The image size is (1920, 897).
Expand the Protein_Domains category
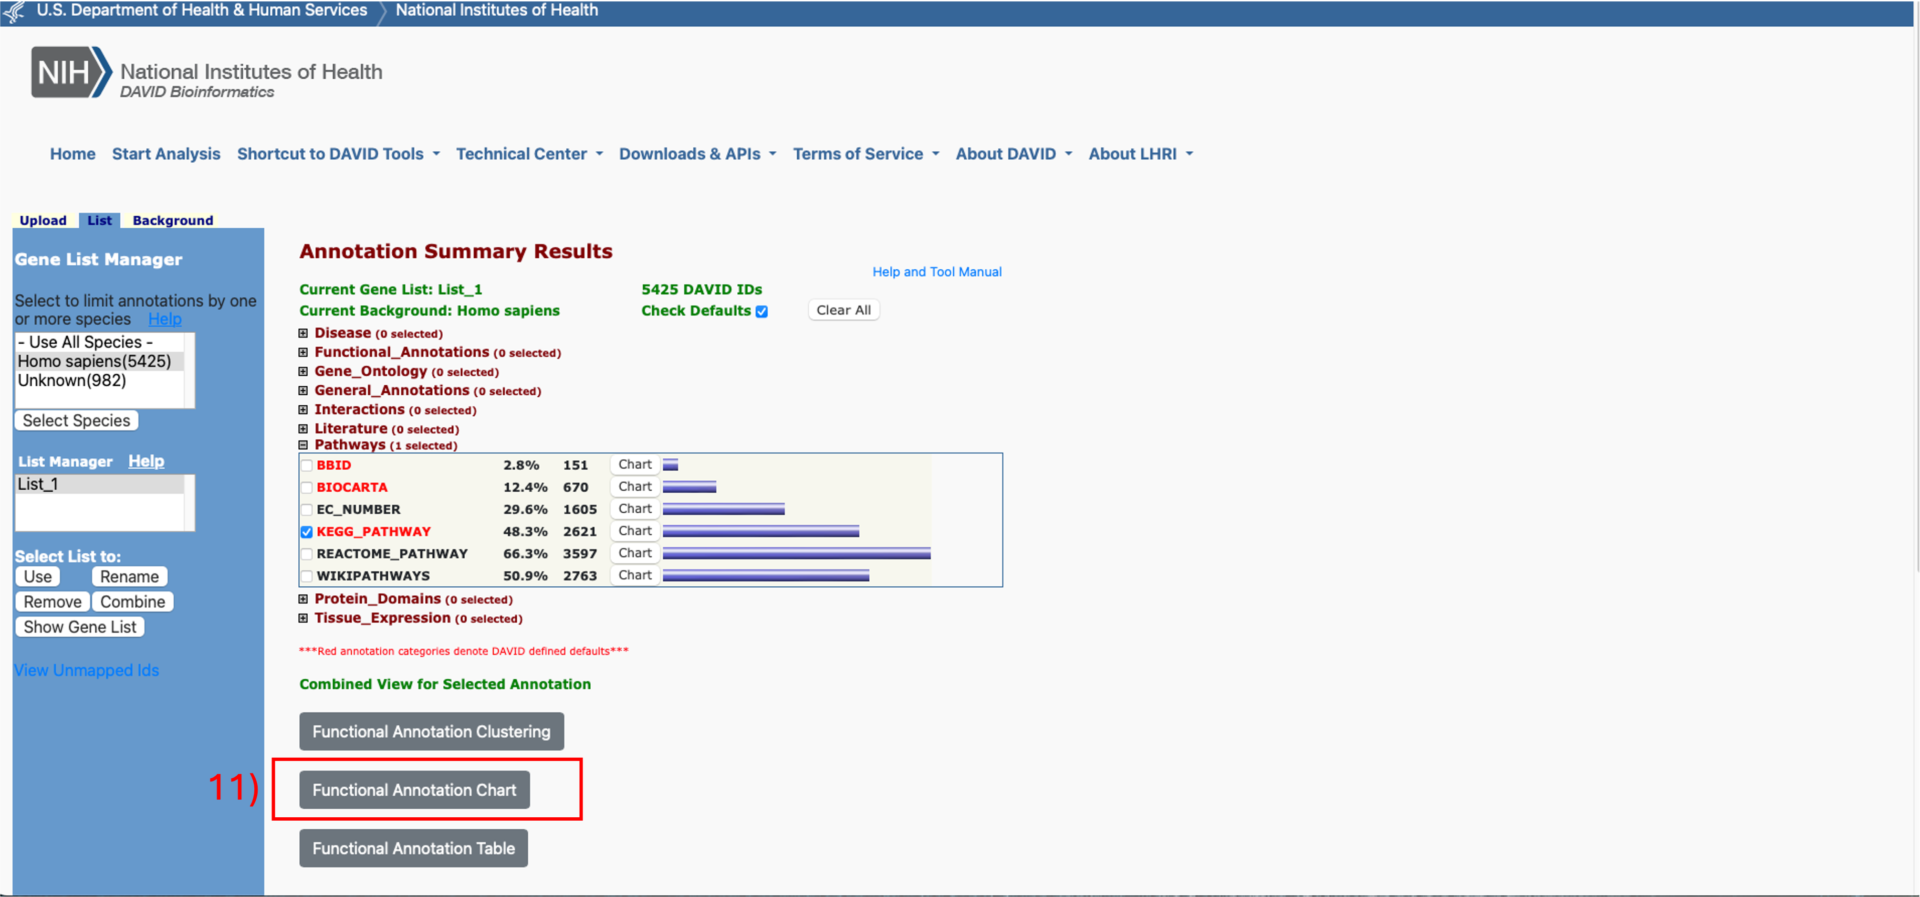coord(303,599)
